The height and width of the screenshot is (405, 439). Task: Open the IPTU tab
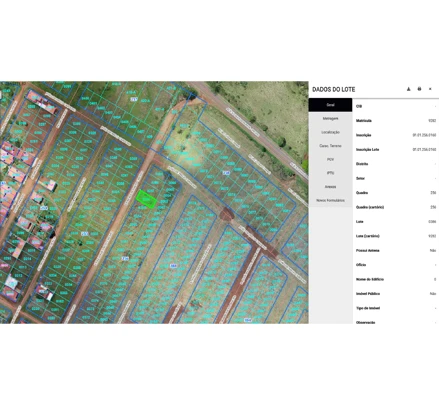(x=330, y=173)
